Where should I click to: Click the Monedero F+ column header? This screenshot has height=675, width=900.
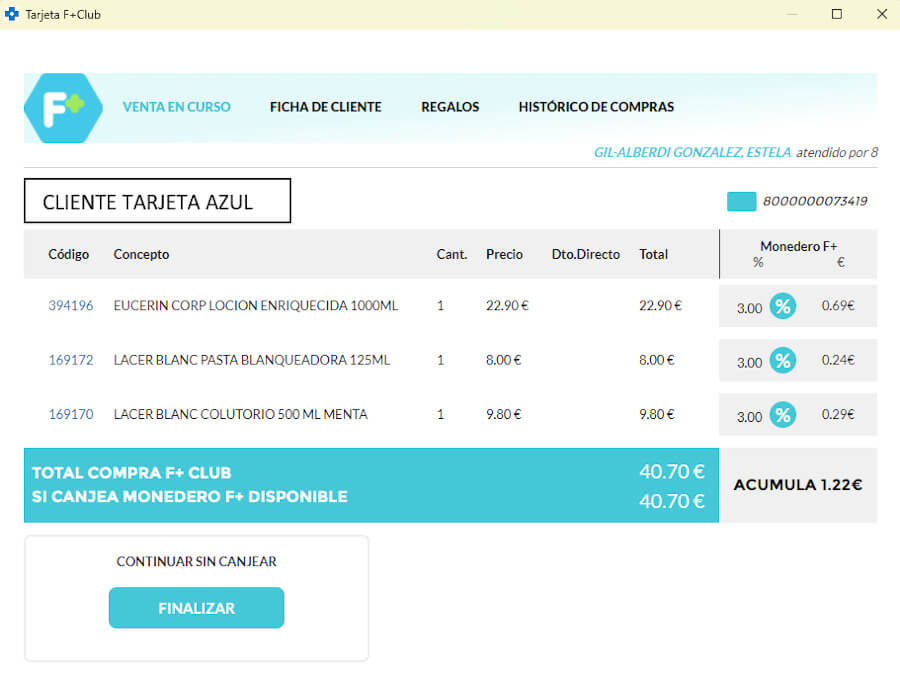(x=798, y=247)
